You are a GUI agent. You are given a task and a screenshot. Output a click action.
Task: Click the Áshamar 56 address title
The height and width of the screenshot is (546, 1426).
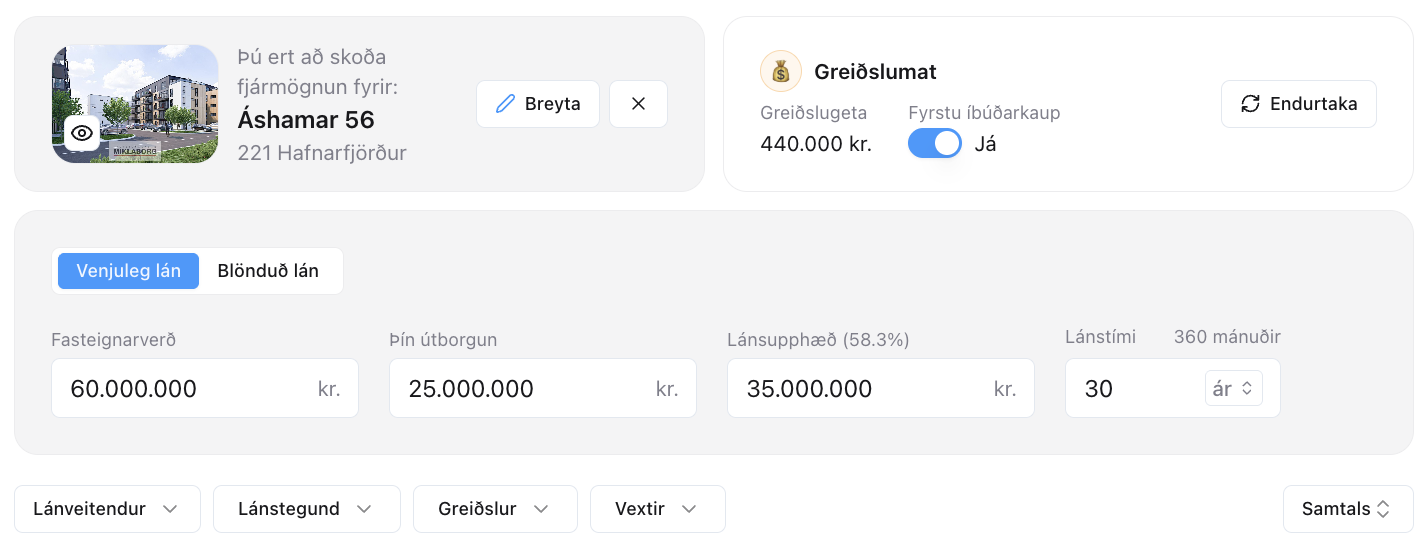tap(306, 120)
